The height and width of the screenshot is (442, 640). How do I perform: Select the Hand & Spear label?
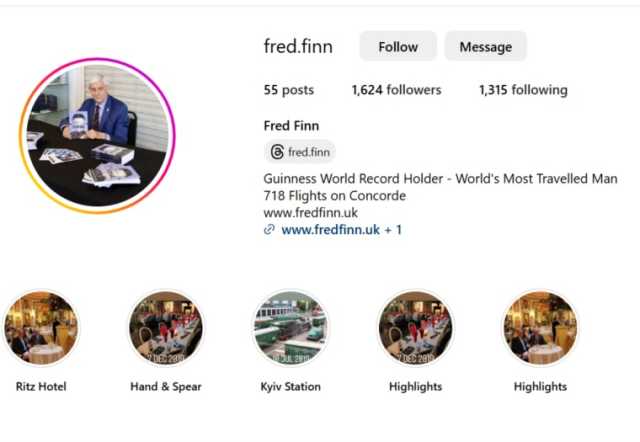[166, 386]
